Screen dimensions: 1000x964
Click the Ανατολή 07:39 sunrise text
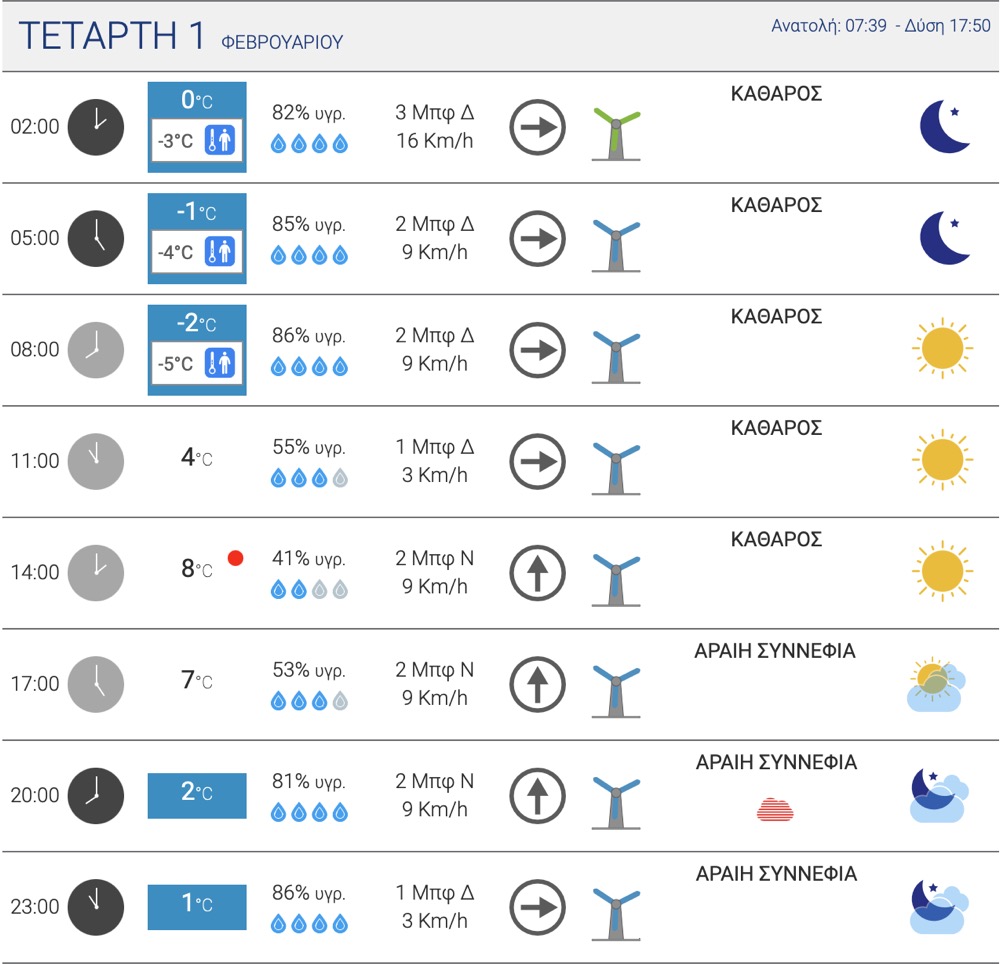[829, 26]
